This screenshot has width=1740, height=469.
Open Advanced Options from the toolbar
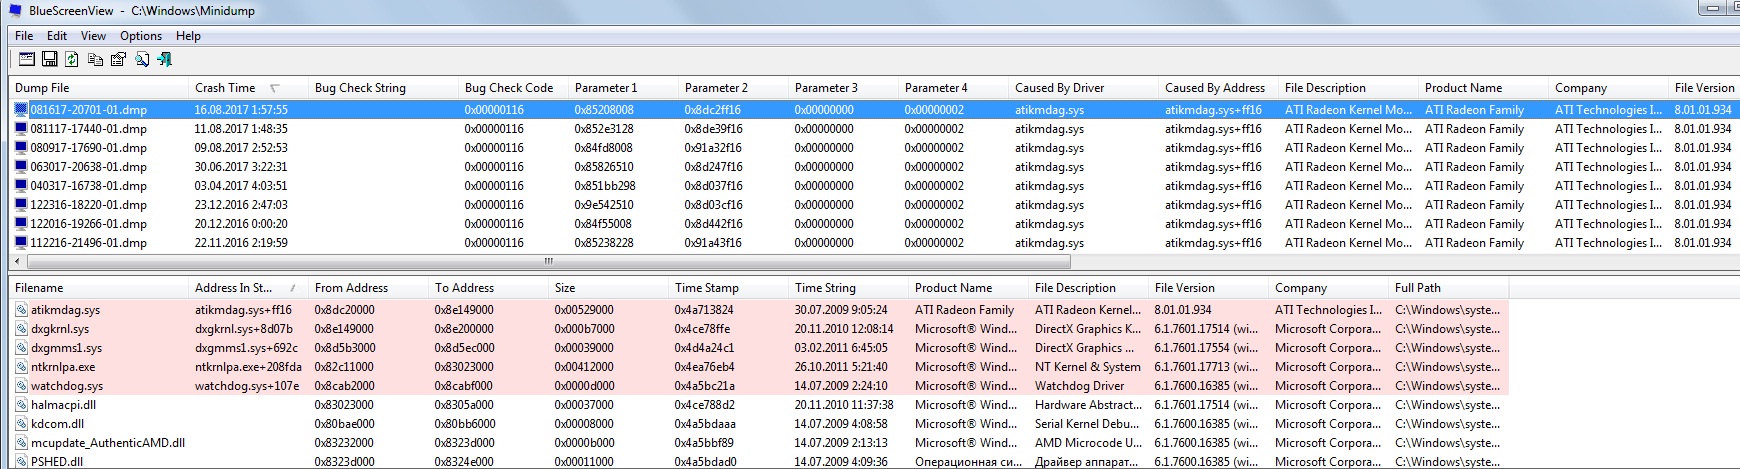(27, 60)
